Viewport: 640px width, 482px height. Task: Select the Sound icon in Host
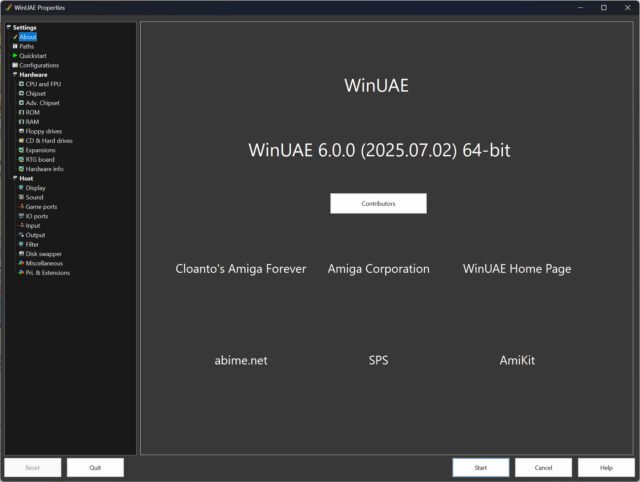click(x=22, y=197)
